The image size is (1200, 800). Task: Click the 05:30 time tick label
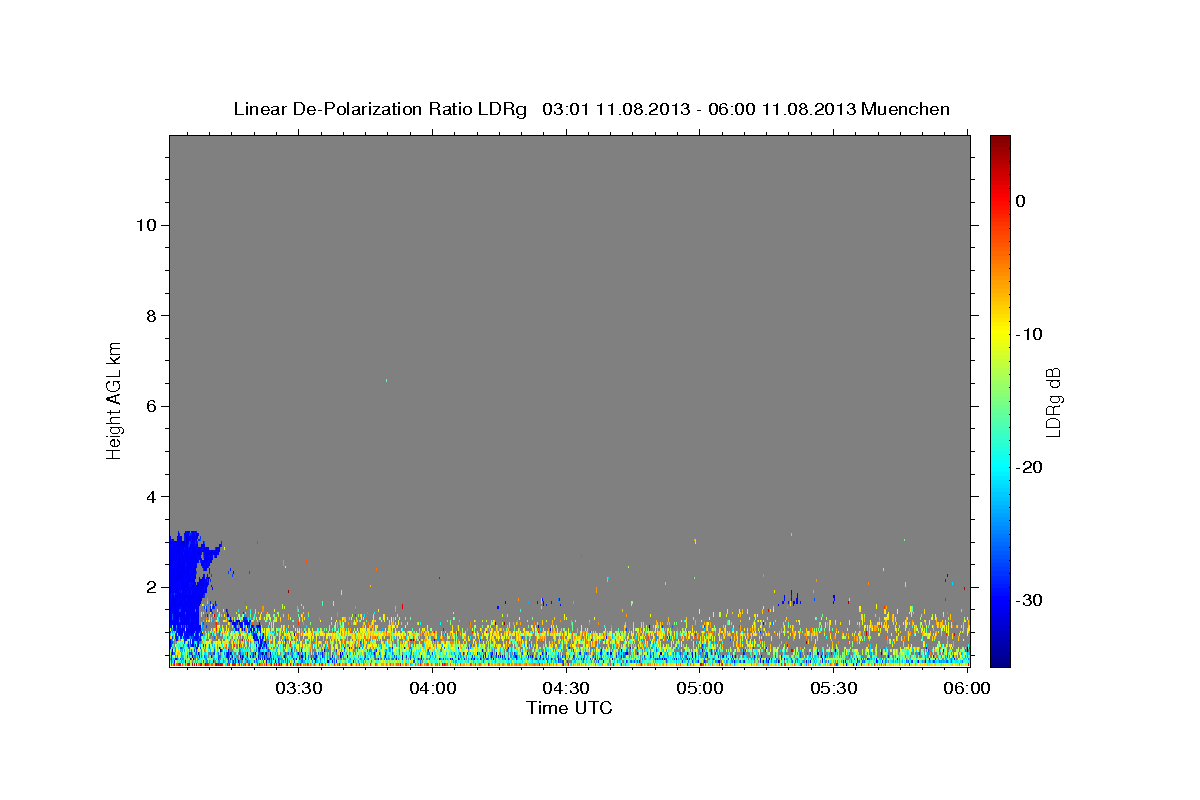tap(833, 688)
